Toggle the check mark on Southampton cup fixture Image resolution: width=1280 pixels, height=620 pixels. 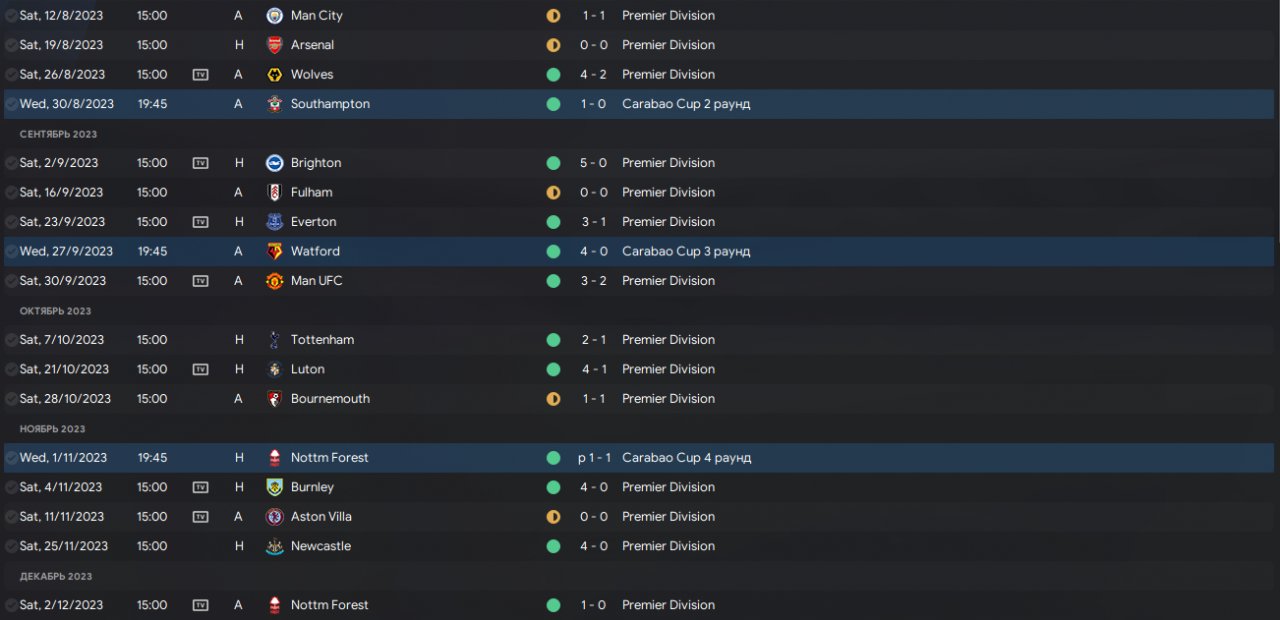tap(11, 104)
